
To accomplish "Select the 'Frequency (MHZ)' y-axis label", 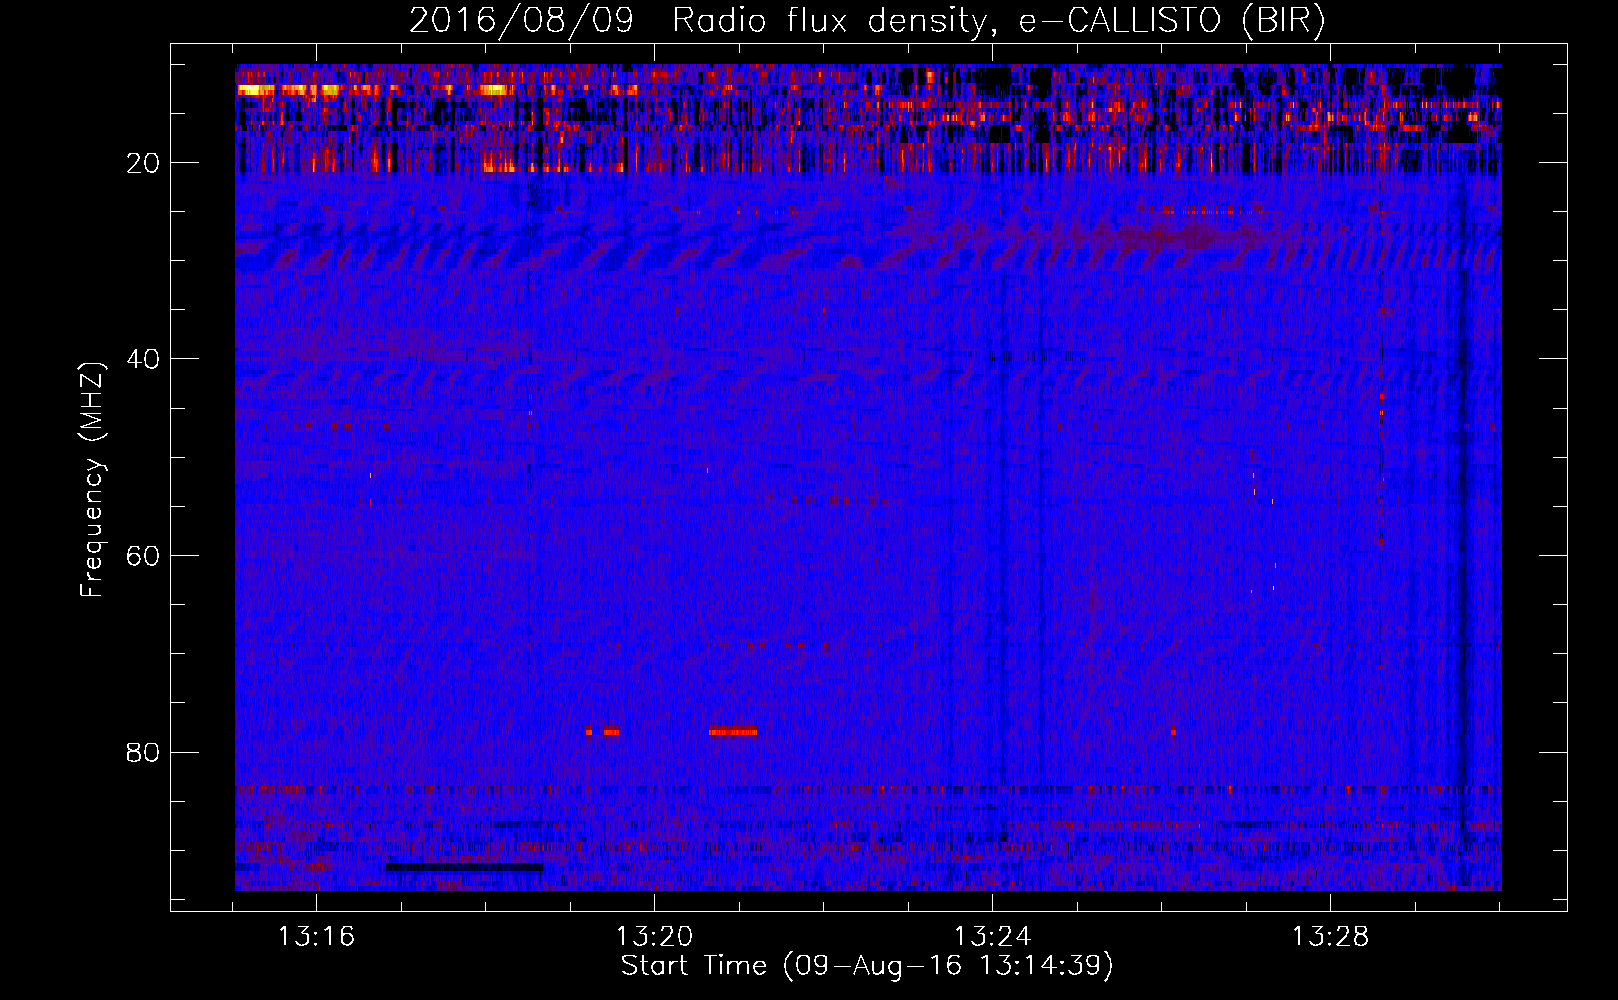I will 92,480.
